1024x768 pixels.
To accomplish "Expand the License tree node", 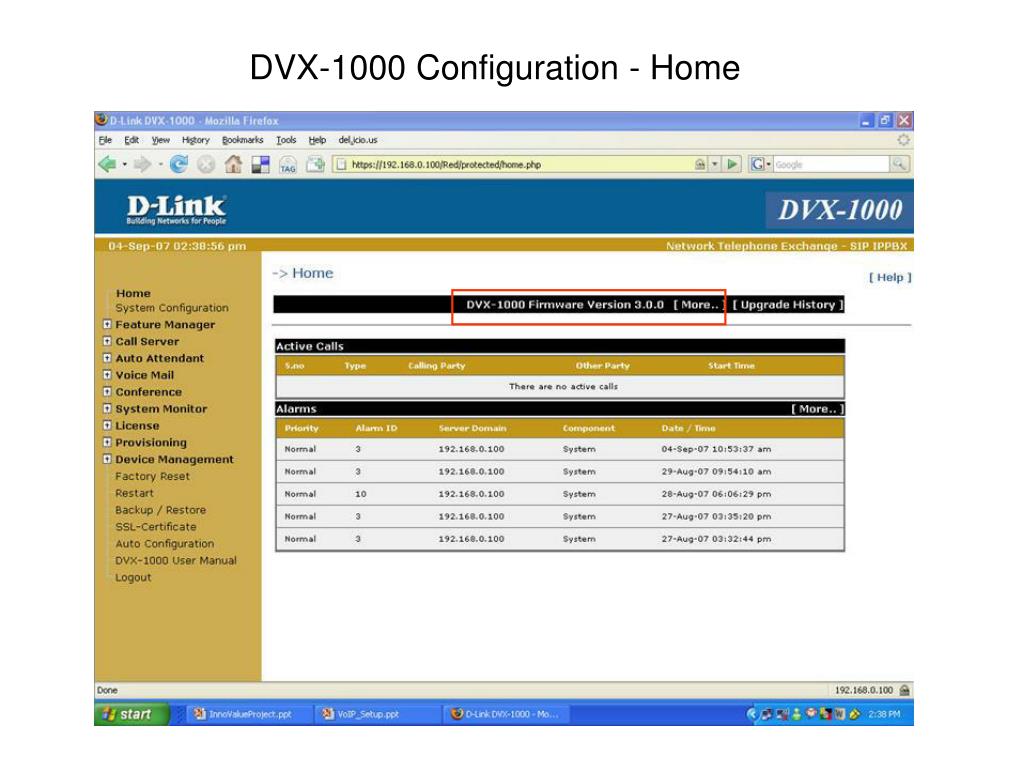I will point(107,425).
